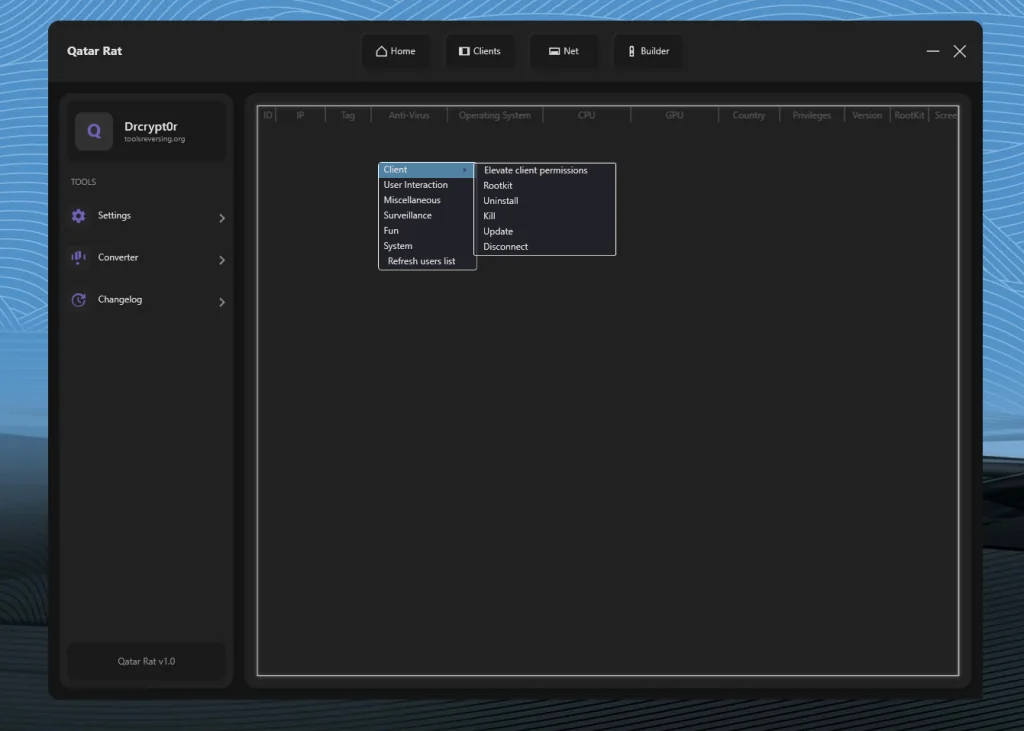Click the Operating System column header
The height and width of the screenshot is (731, 1024).
pos(494,116)
